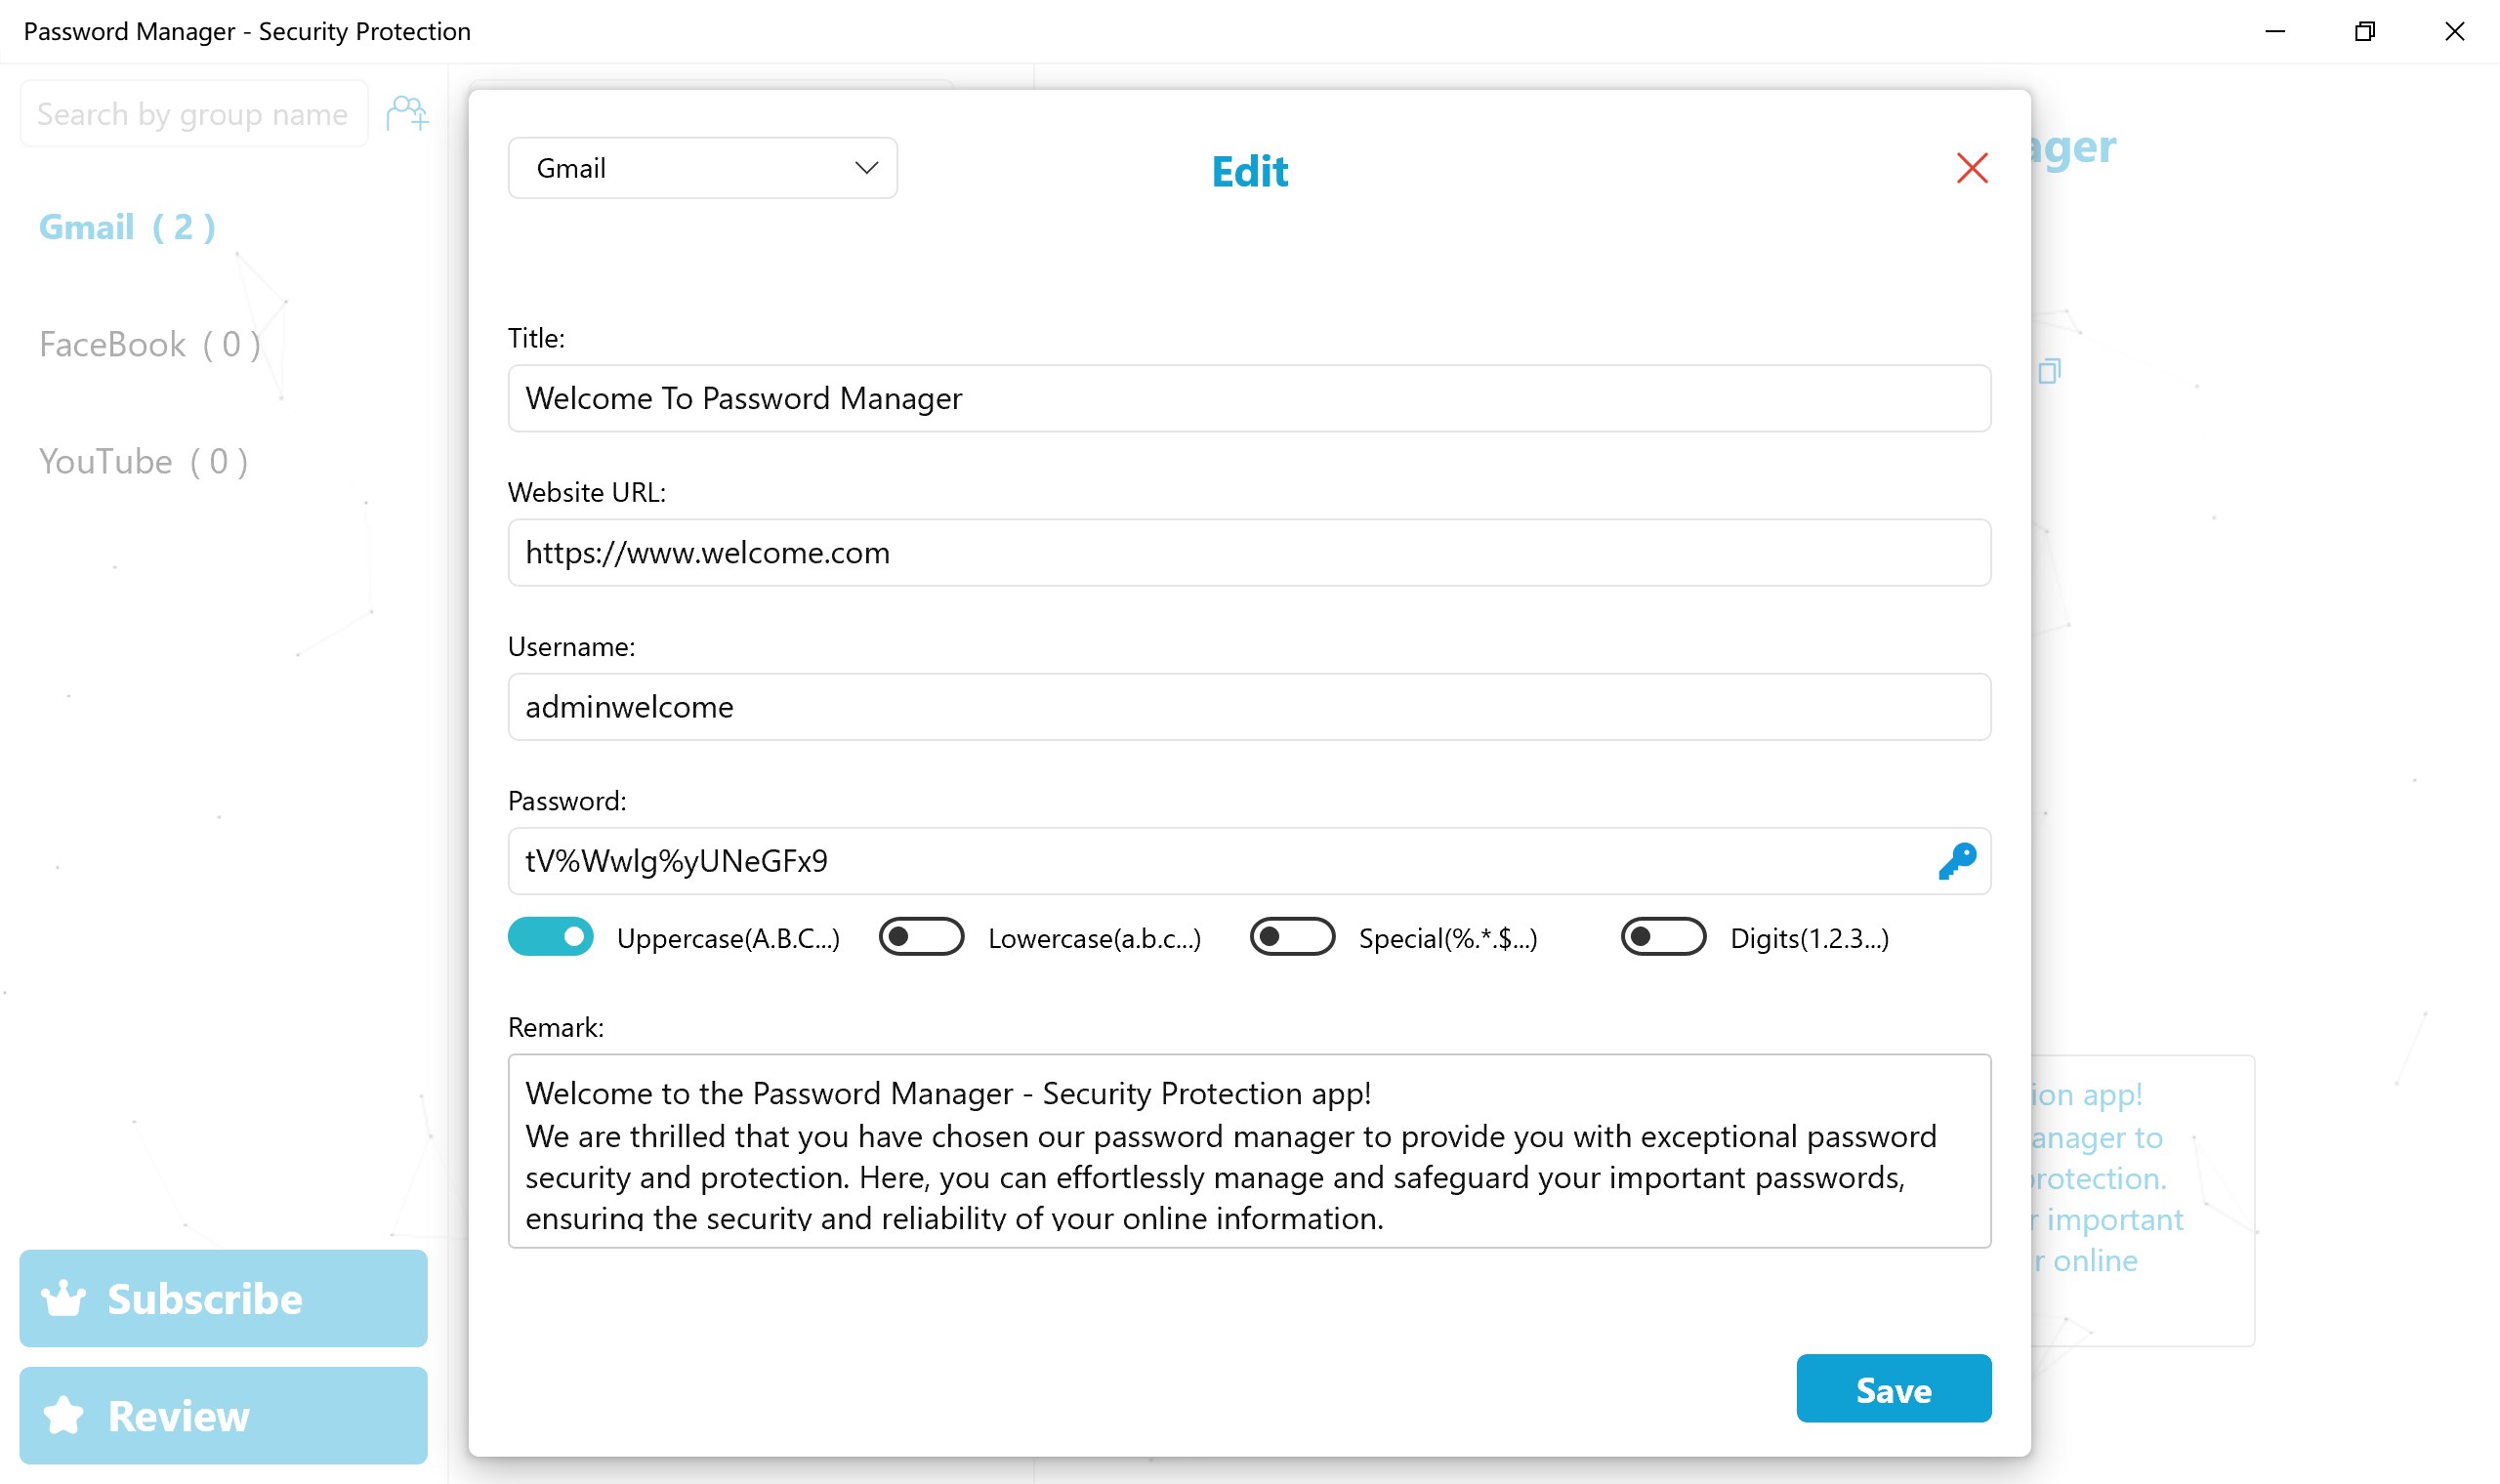Open the Gmail group dropdown
Screen dimensions: 2500x1484
coord(702,168)
